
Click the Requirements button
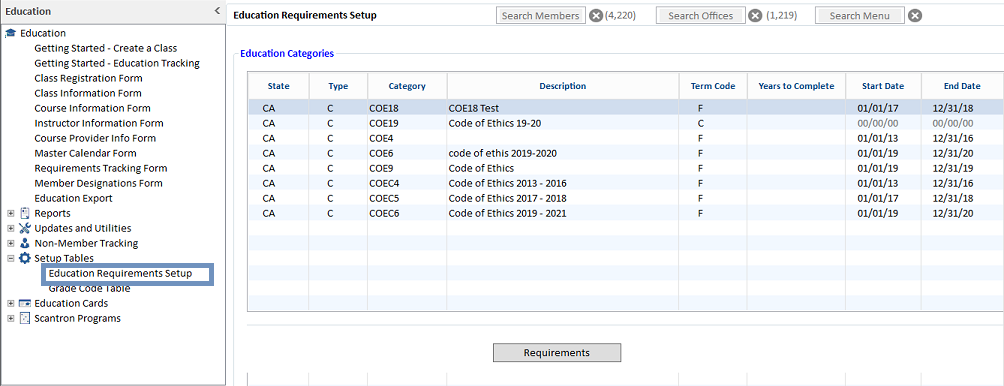[x=556, y=353]
